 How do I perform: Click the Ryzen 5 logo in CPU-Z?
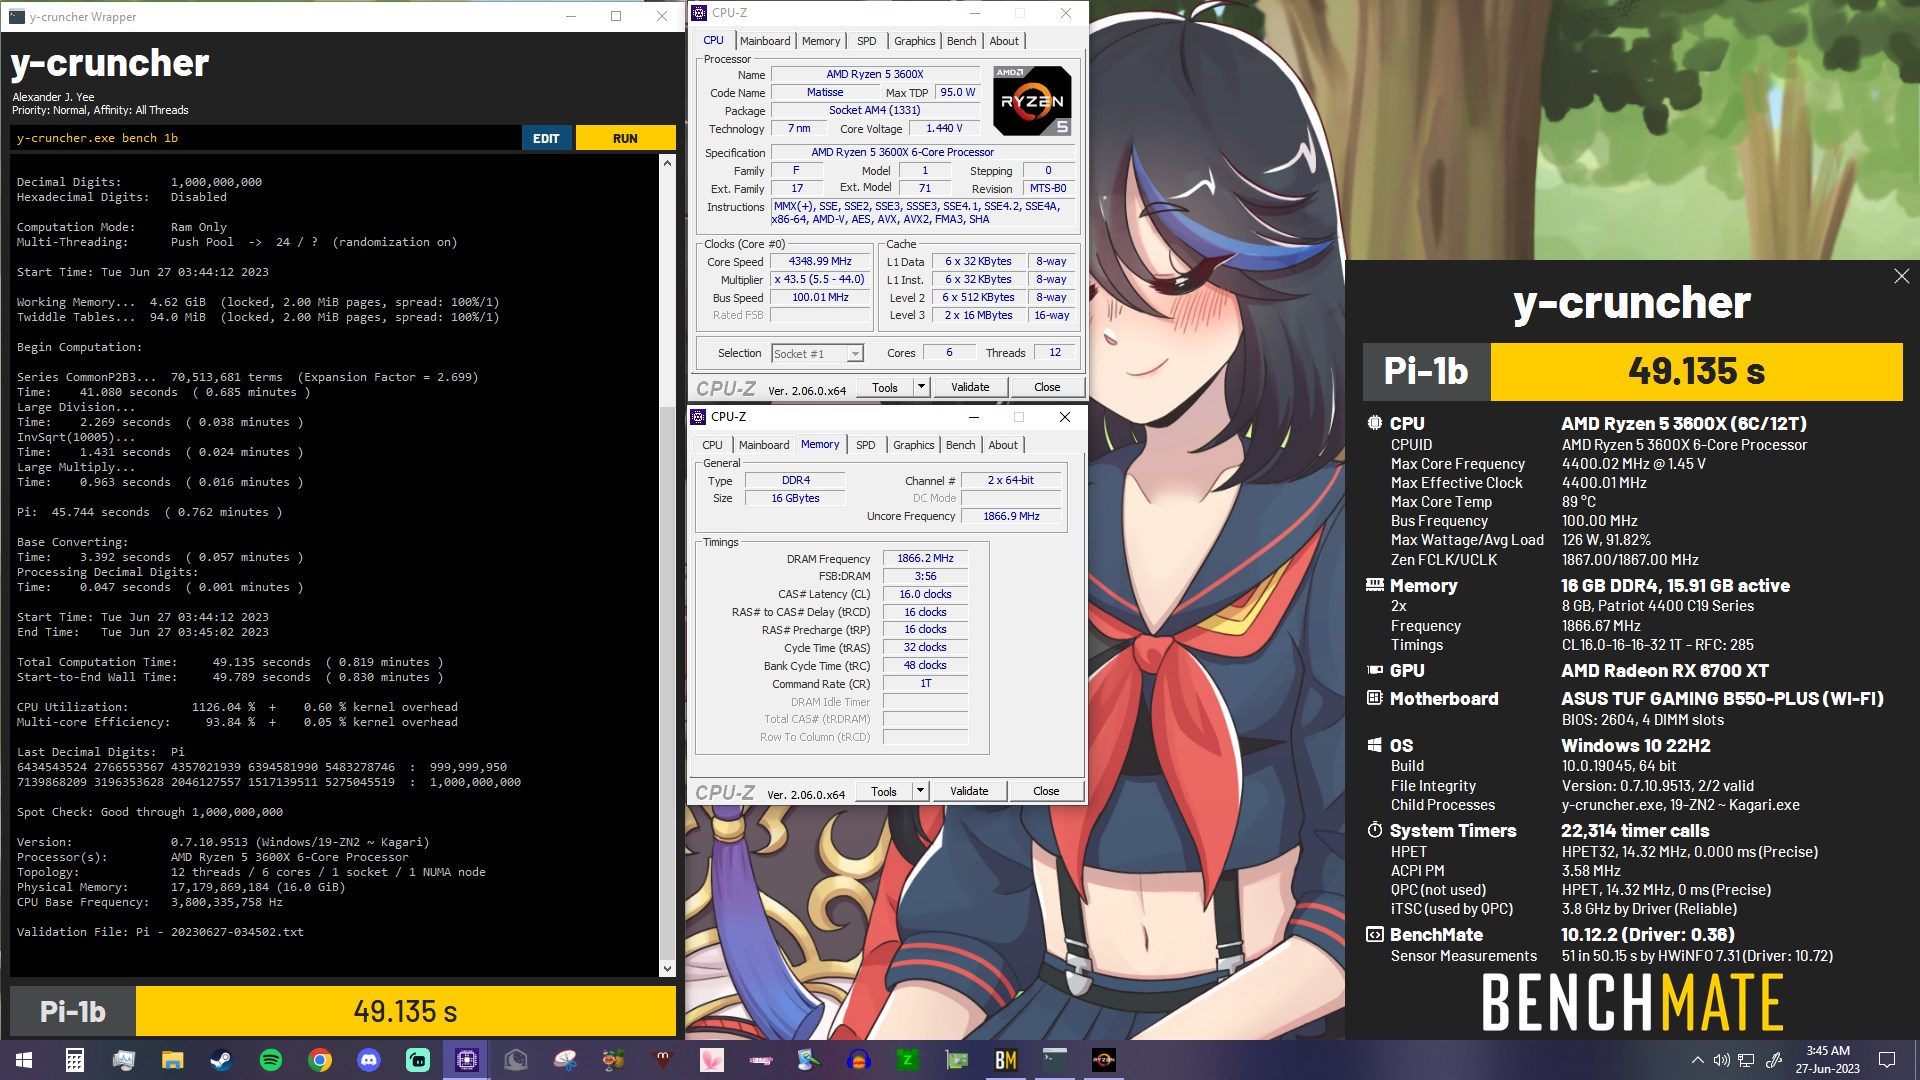pyautogui.click(x=1032, y=100)
